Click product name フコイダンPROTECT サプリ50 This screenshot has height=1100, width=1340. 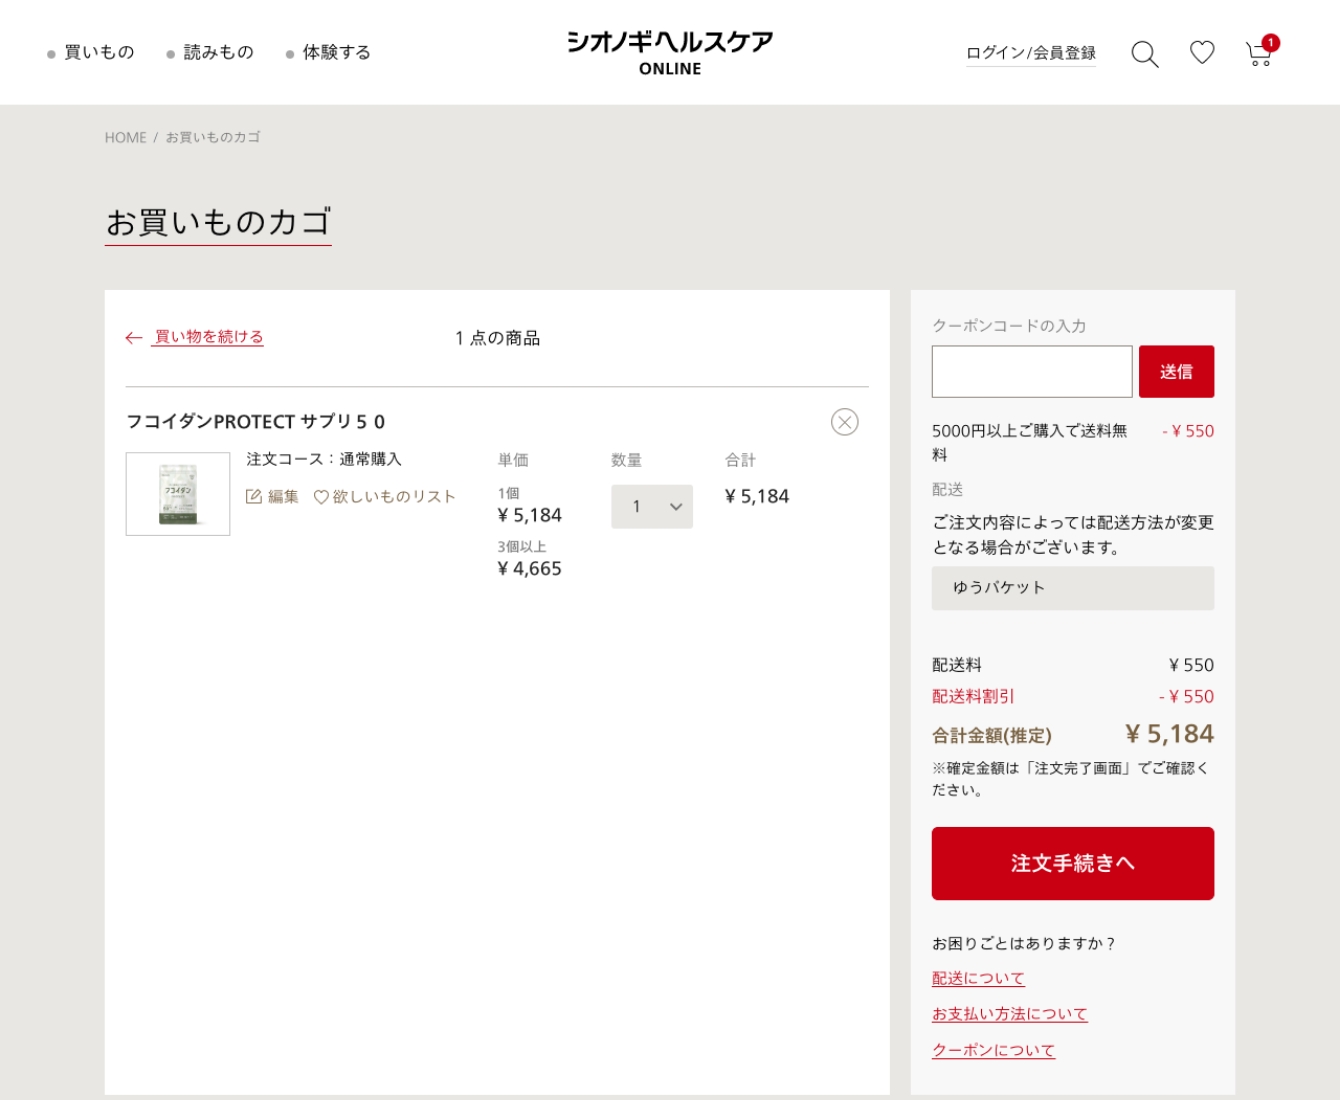pos(255,422)
